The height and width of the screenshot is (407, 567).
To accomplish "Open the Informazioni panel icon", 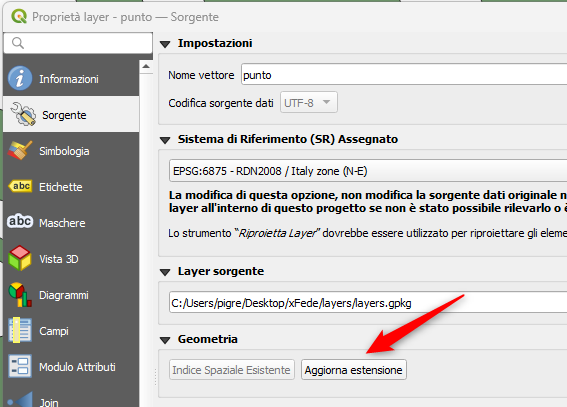I will [x=20, y=78].
